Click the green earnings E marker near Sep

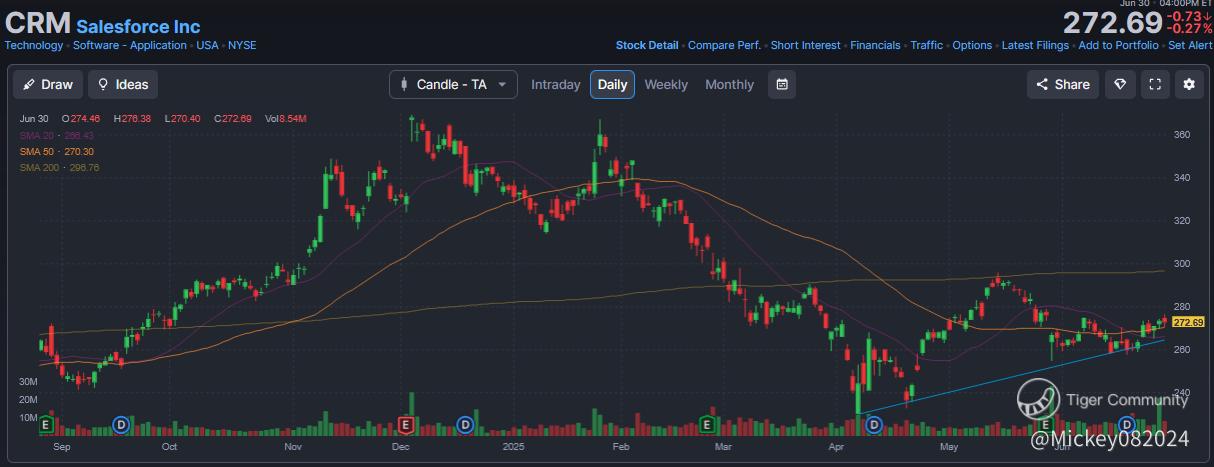pyautogui.click(x=45, y=425)
